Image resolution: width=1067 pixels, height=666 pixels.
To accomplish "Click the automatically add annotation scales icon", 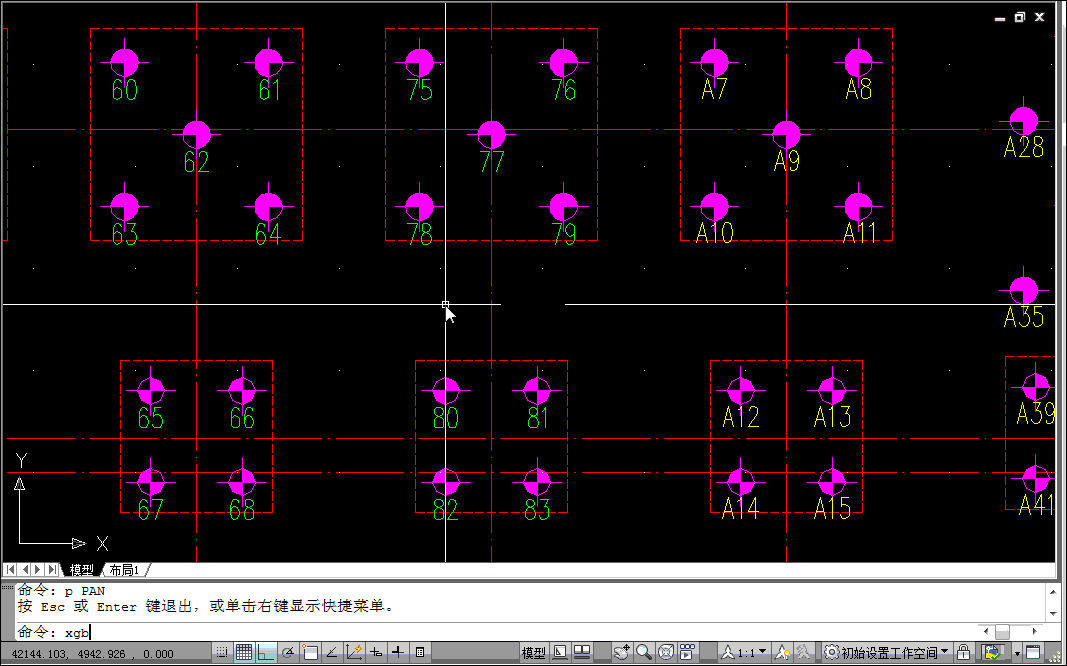I will click(803, 651).
